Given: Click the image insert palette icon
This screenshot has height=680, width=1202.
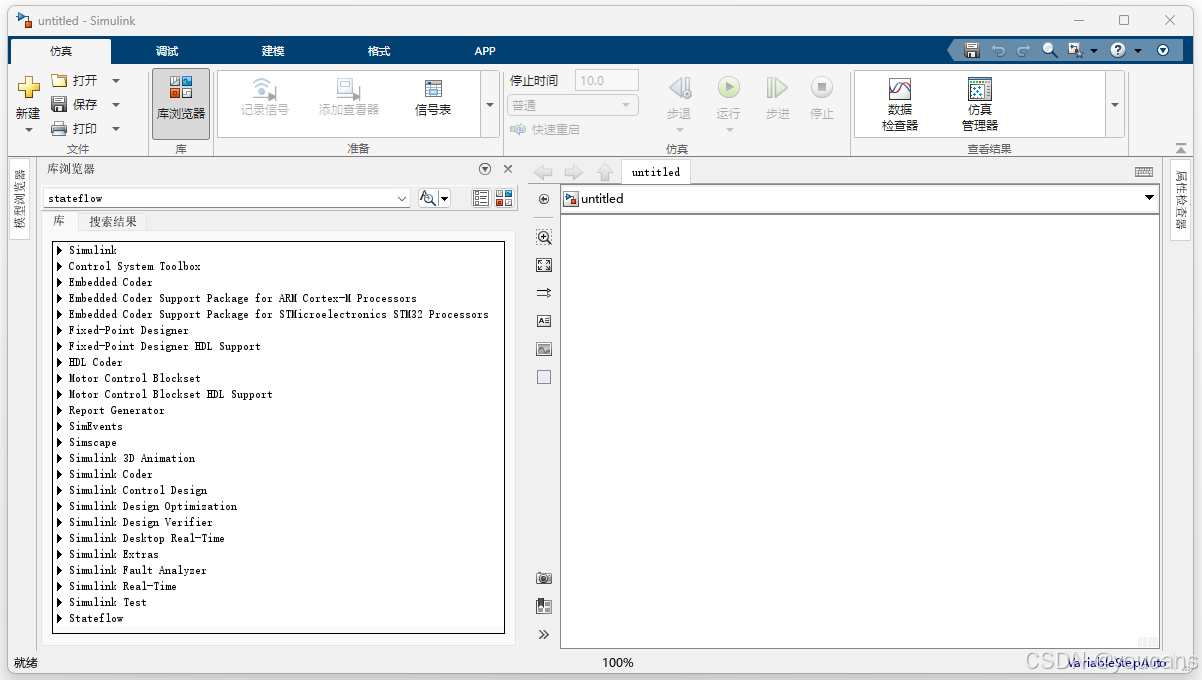Looking at the screenshot, I should click(x=544, y=349).
